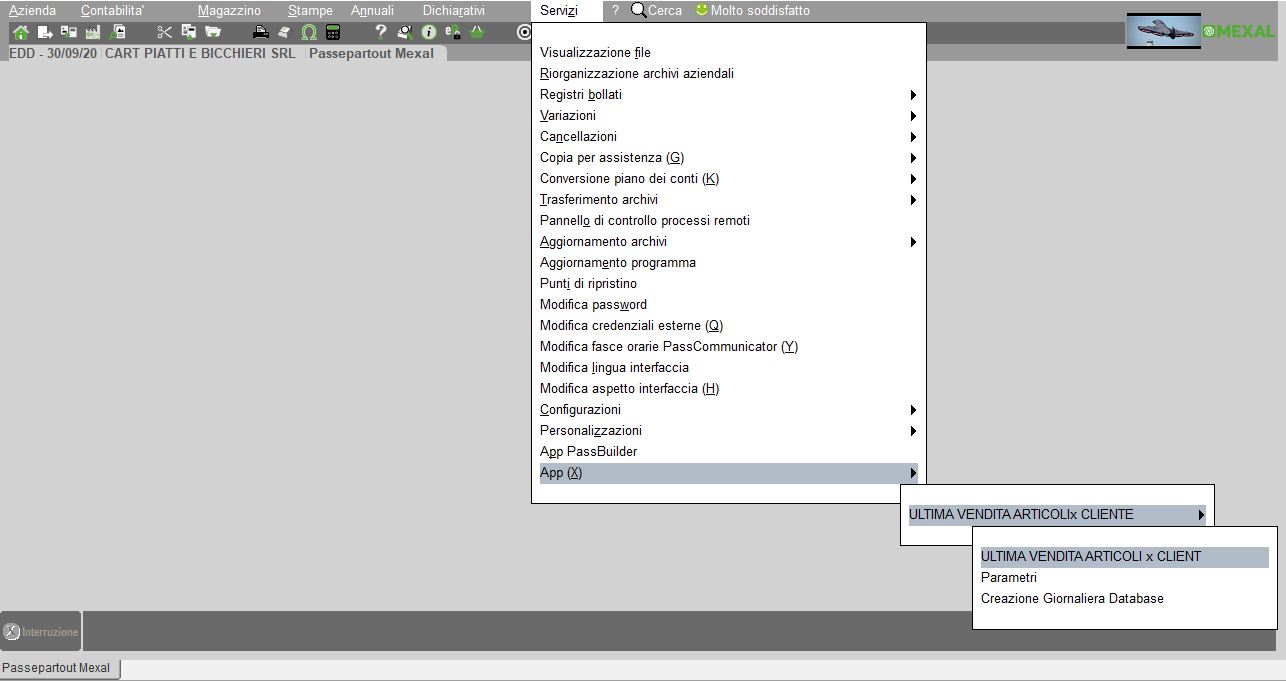1286x681 pixels.
Task: Open the calculator icon in toolbar
Action: pyautogui.click(x=333, y=32)
